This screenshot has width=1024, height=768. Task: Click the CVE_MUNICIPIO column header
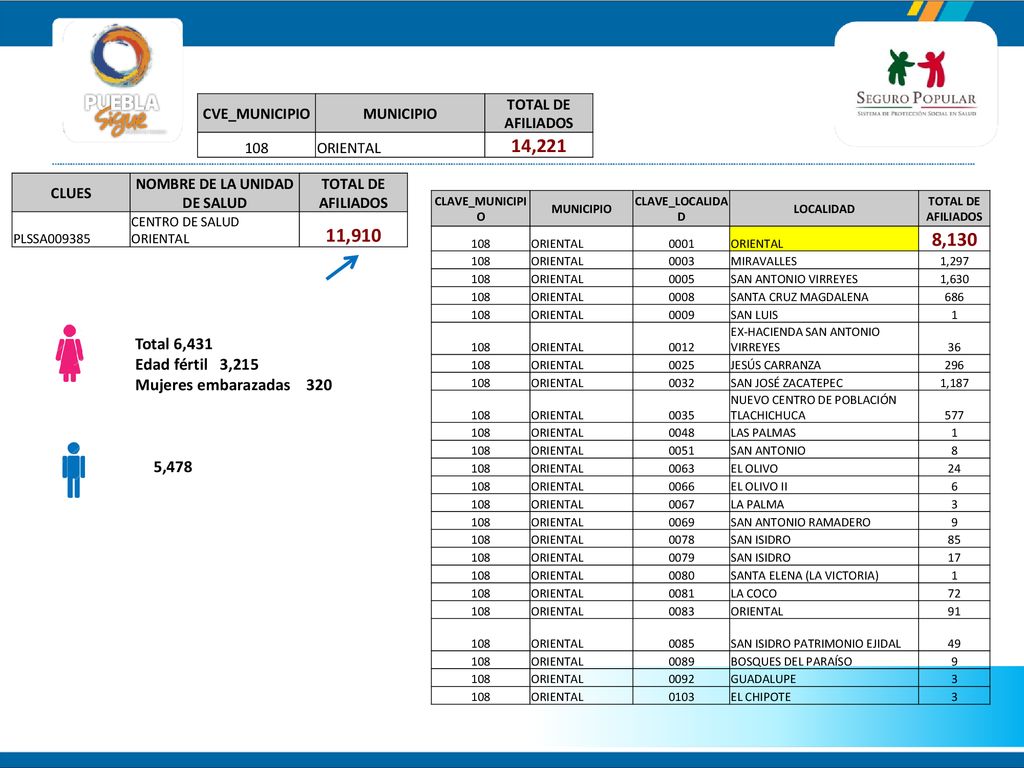point(256,114)
